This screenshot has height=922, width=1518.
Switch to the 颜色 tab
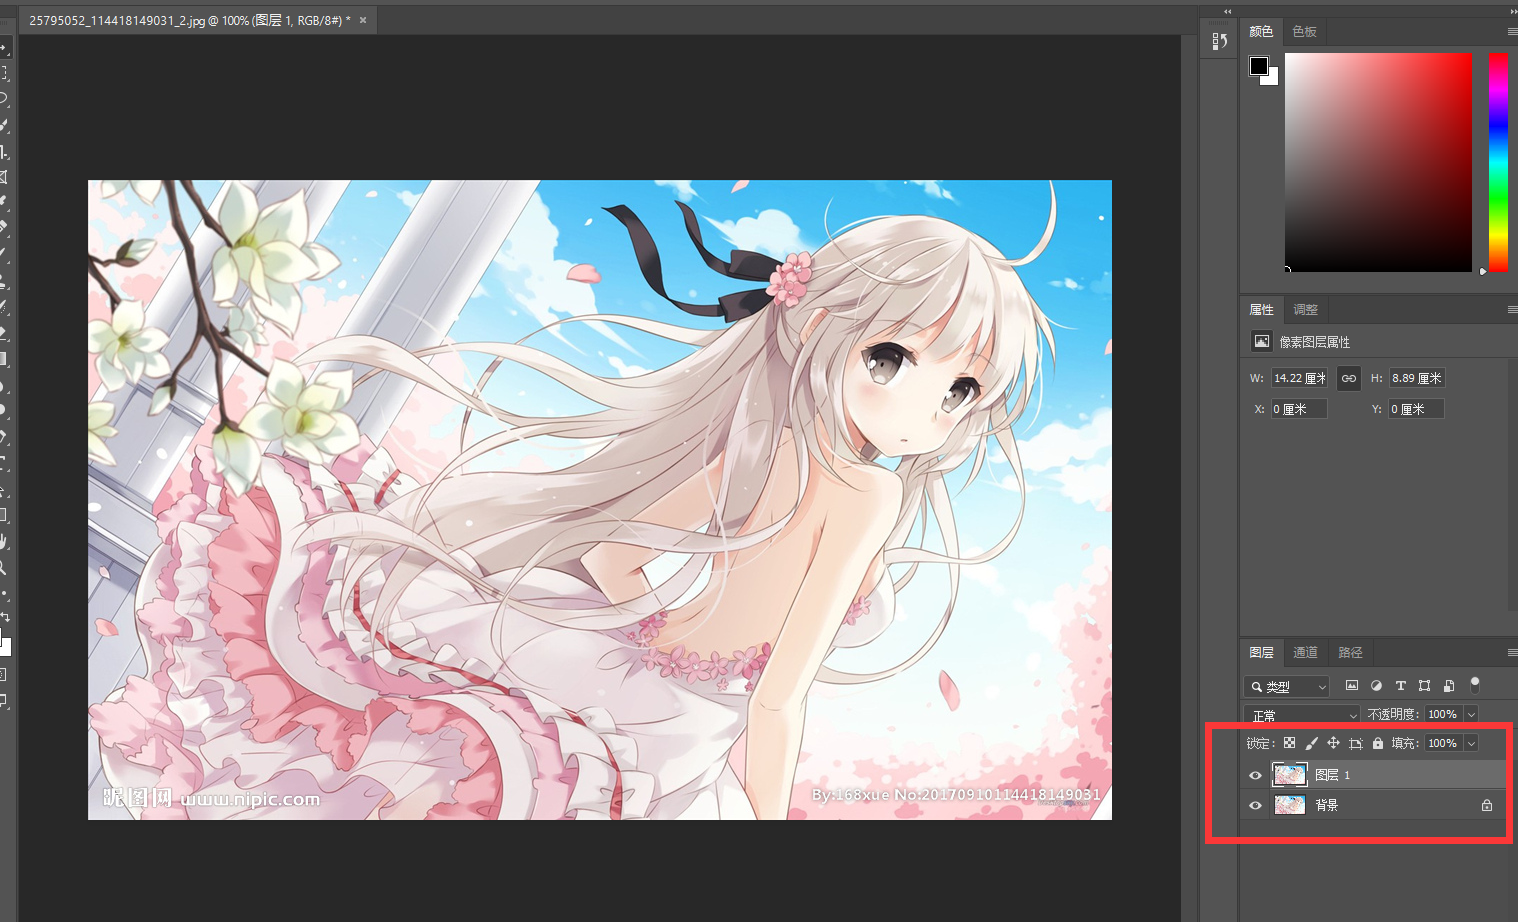coord(1261,32)
